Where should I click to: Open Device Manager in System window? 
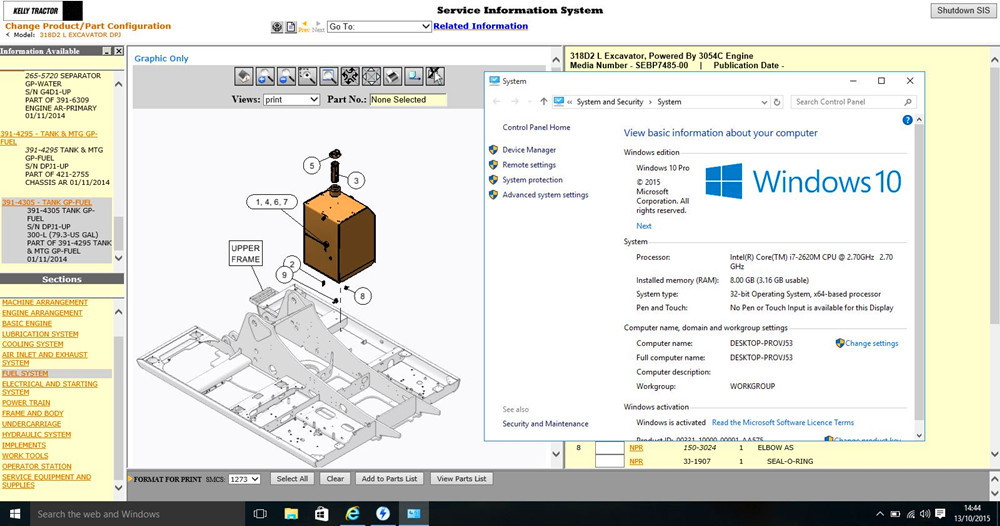(x=529, y=150)
